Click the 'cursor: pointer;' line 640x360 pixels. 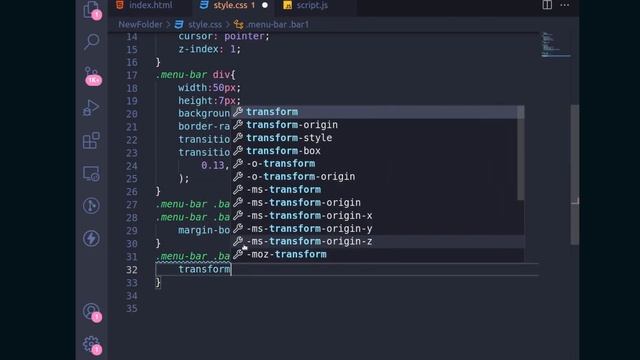point(224,36)
